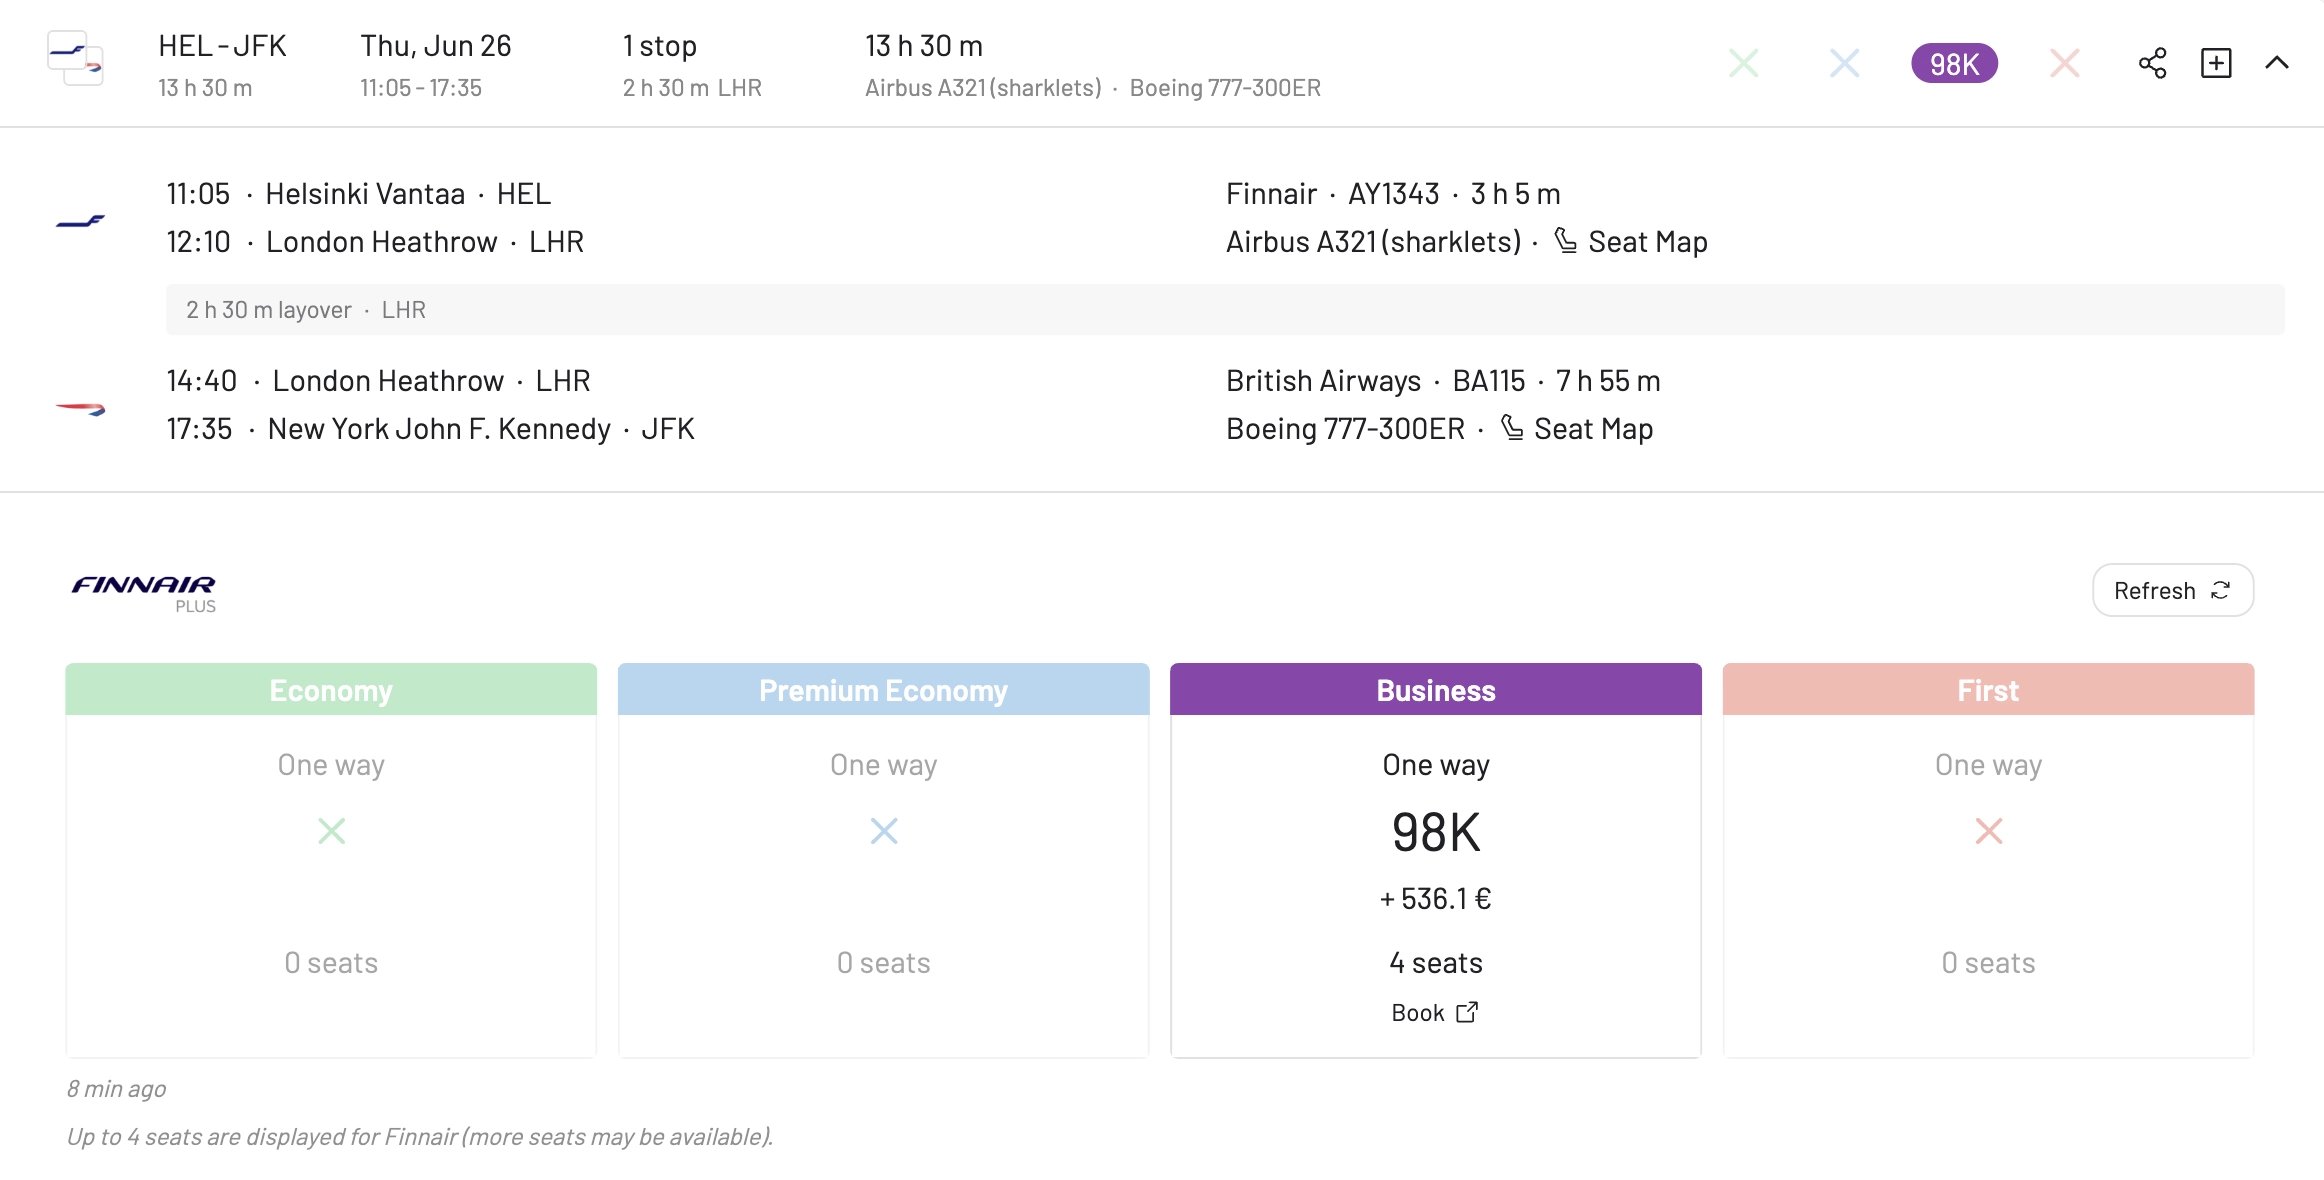Click the 'Finnair · AY1343 · 3 h 5 m' text

coord(1393,194)
